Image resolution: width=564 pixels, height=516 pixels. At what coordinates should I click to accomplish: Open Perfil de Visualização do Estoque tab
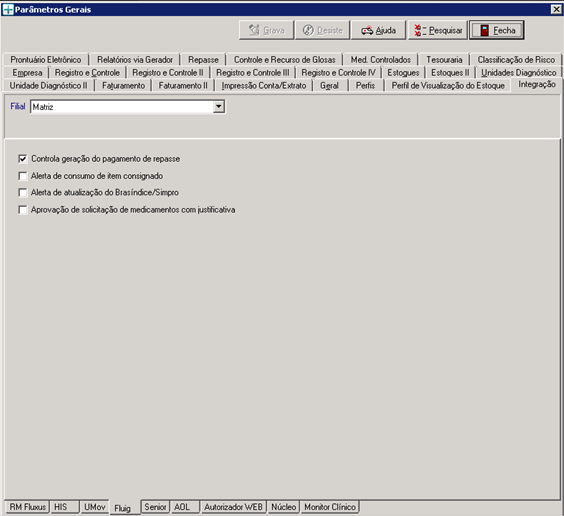point(448,86)
